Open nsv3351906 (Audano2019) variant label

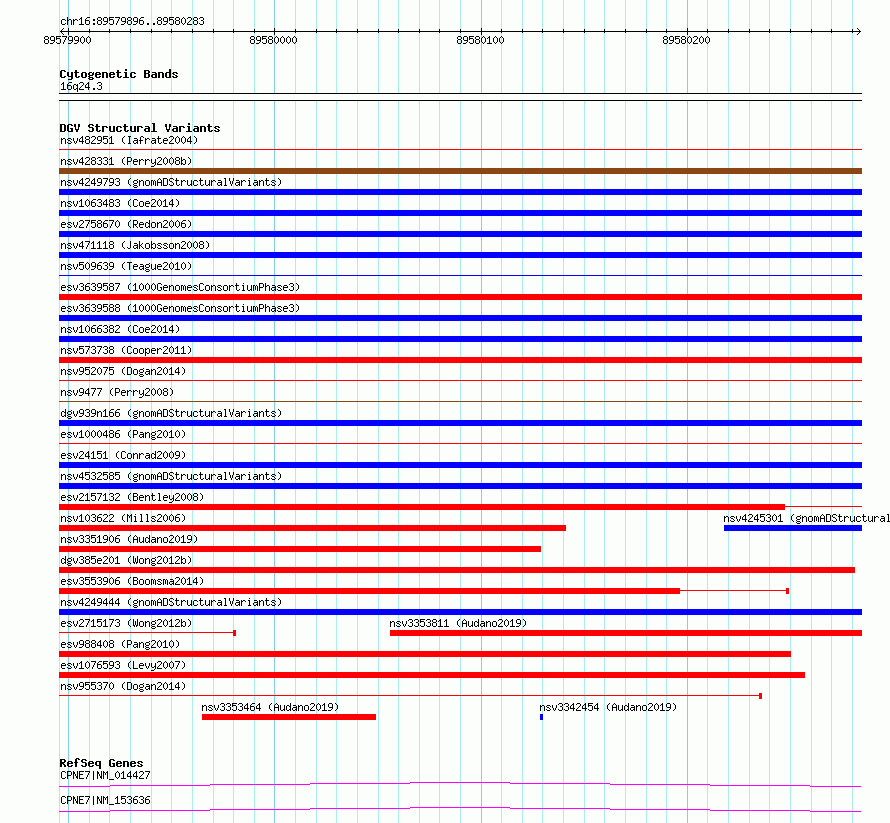129,539
